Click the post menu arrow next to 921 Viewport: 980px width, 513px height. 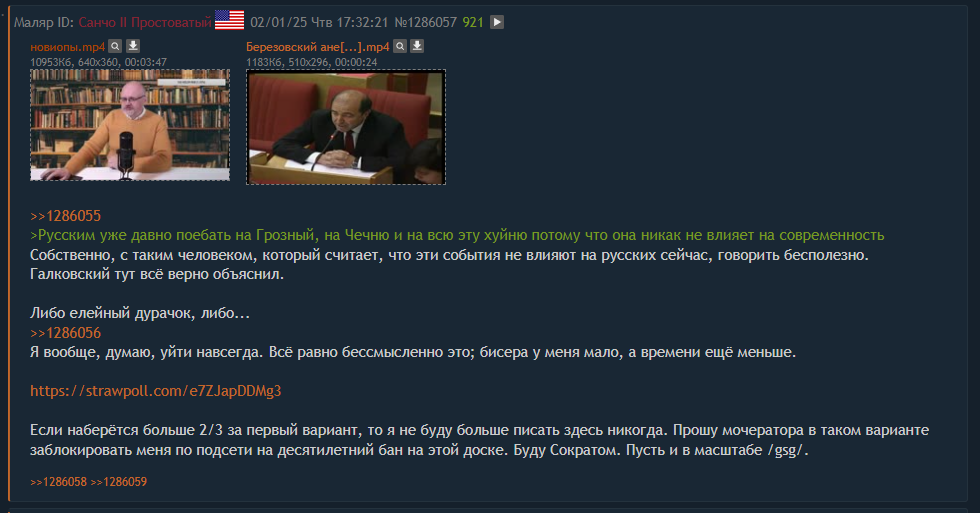point(497,22)
